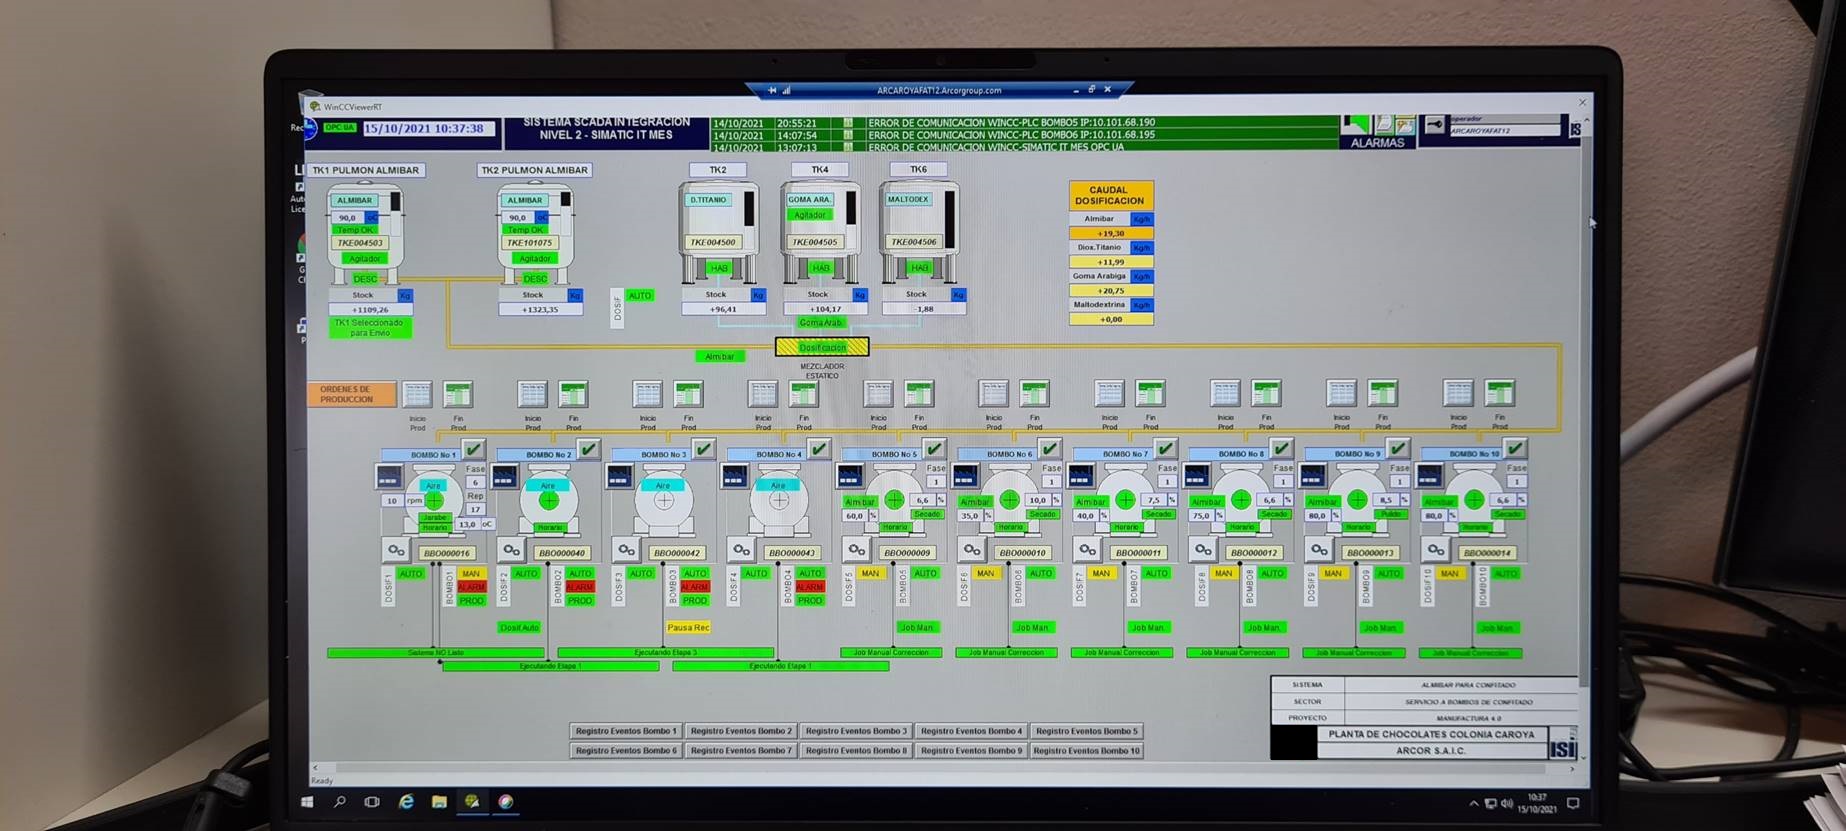The height and width of the screenshot is (831, 1846).
Task: Select the yellow Dosificacion block
Action: tap(822, 347)
